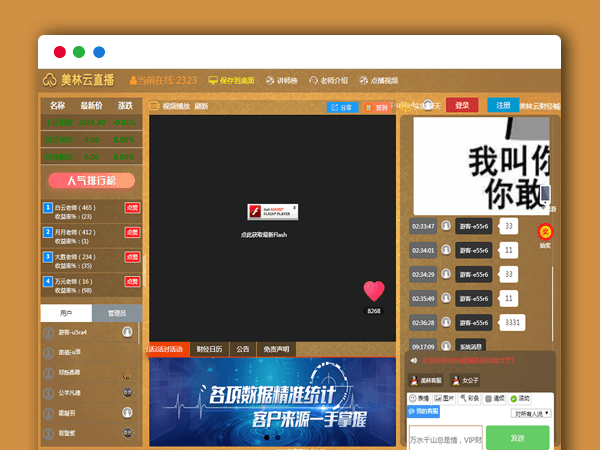Switch to the 管理员 admin tab

coord(117,313)
